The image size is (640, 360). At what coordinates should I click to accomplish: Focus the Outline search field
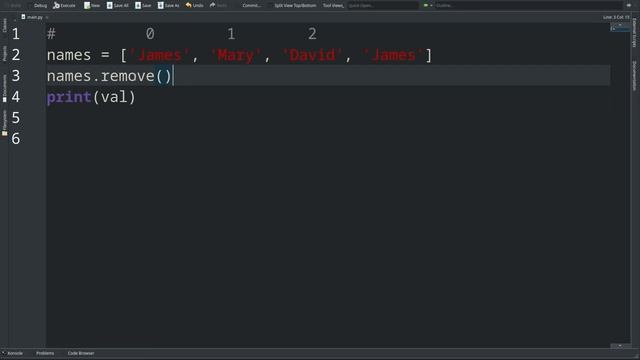tap(529, 5)
